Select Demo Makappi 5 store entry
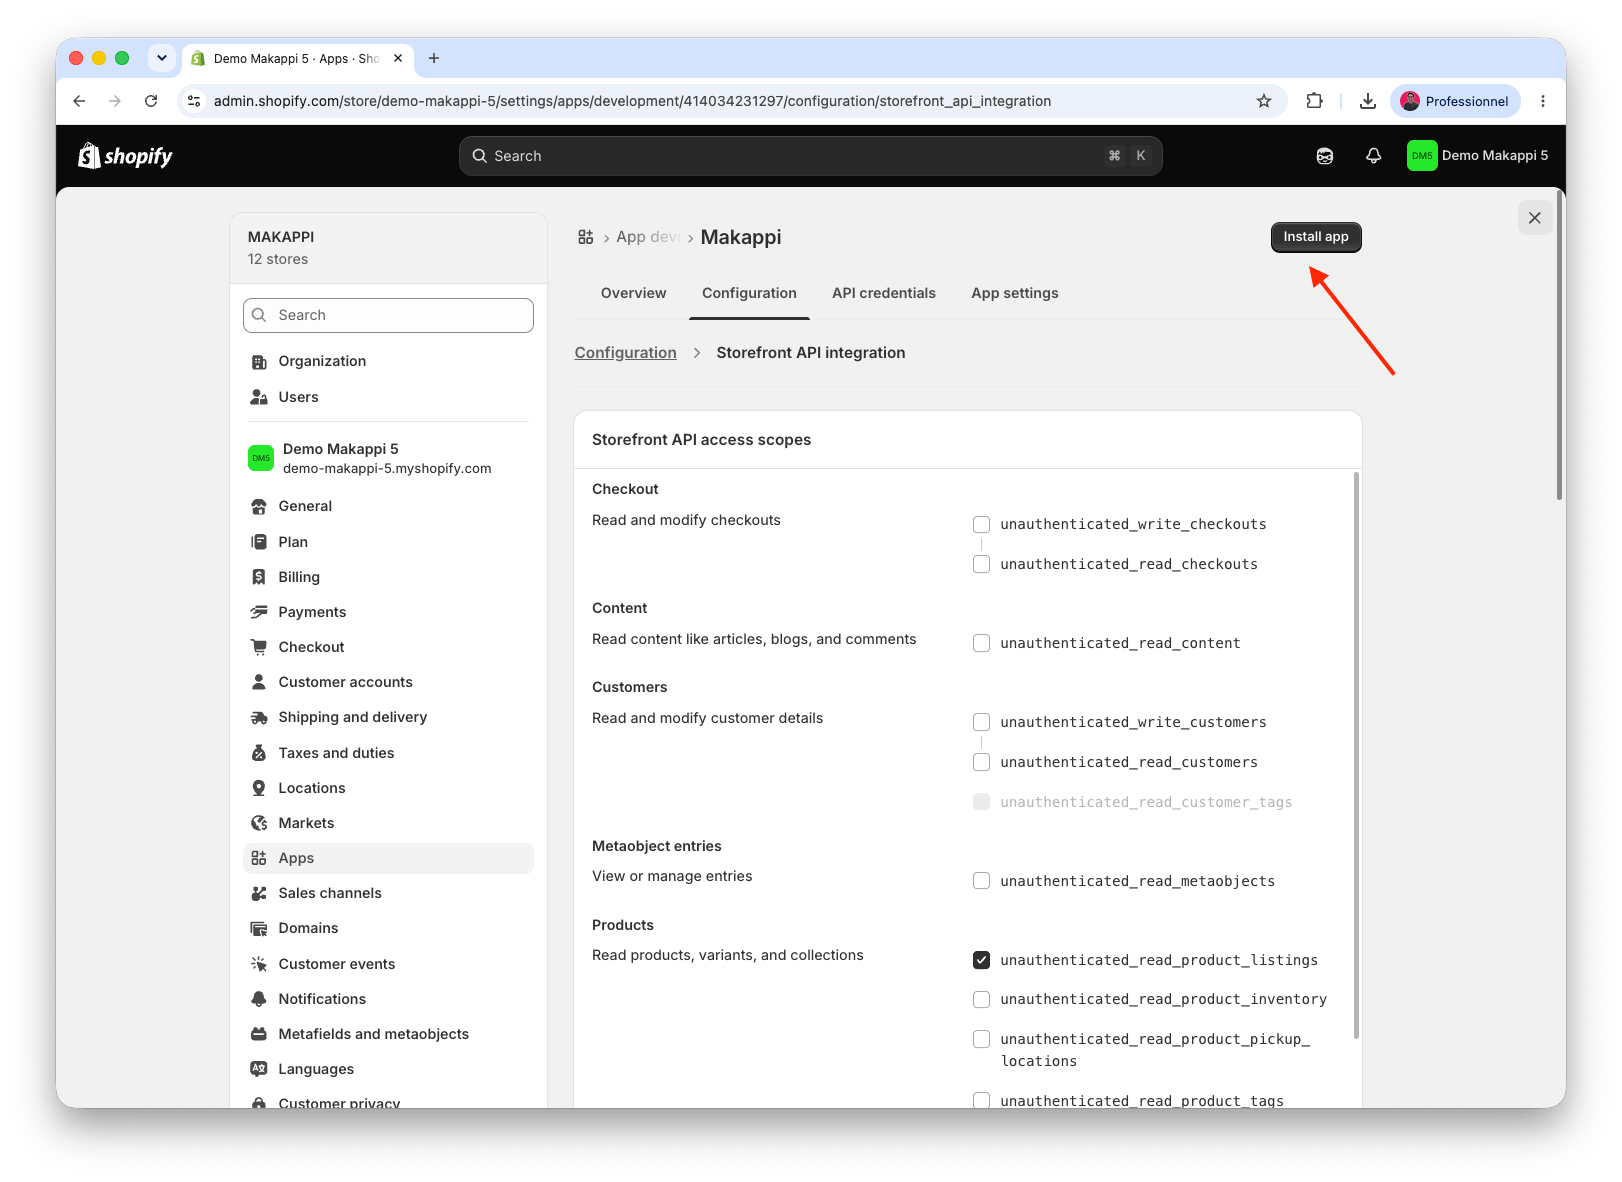 click(388, 458)
